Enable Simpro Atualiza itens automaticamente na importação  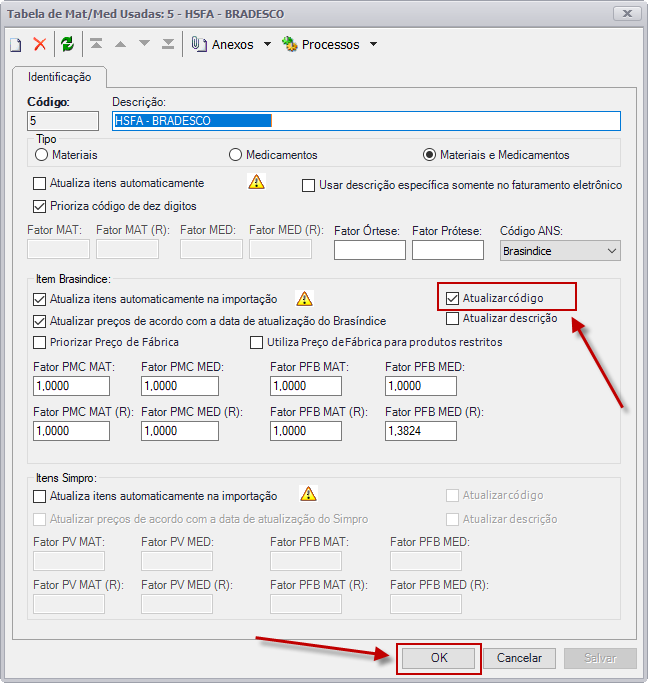click(40, 496)
